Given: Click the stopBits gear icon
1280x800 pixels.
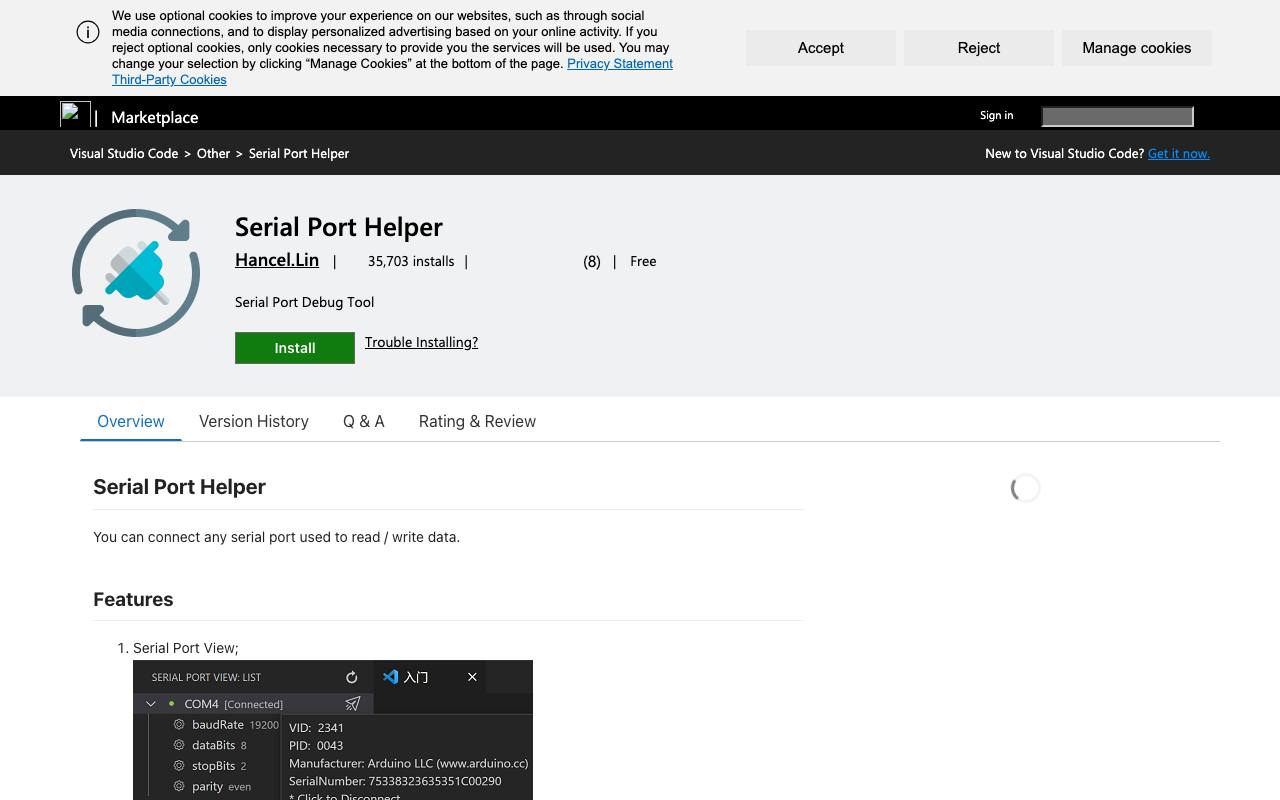Looking at the screenshot, I should point(180,766).
